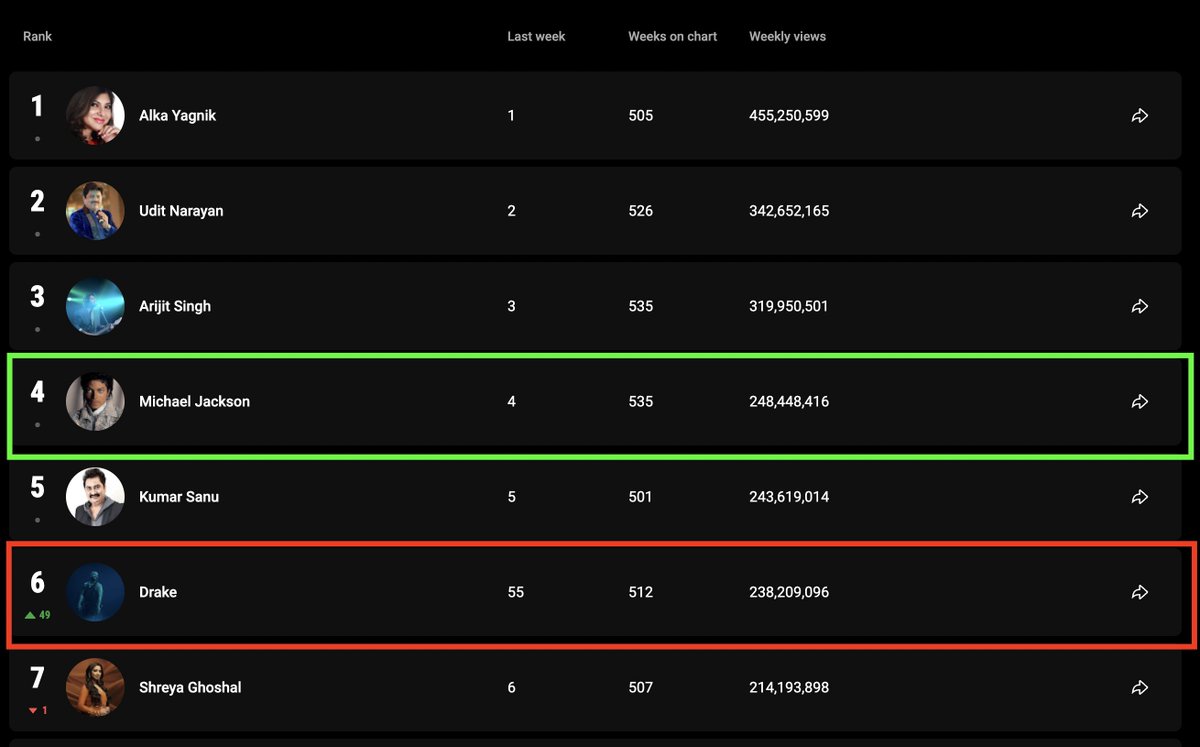Click Drake's avatar thumbnail
The width and height of the screenshot is (1200, 747).
(x=95, y=592)
